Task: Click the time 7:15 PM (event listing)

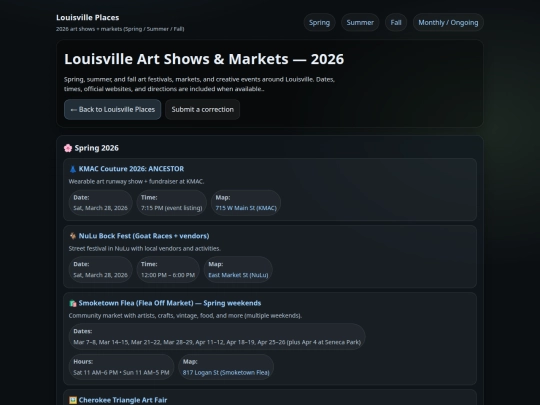Action: point(172,208)
